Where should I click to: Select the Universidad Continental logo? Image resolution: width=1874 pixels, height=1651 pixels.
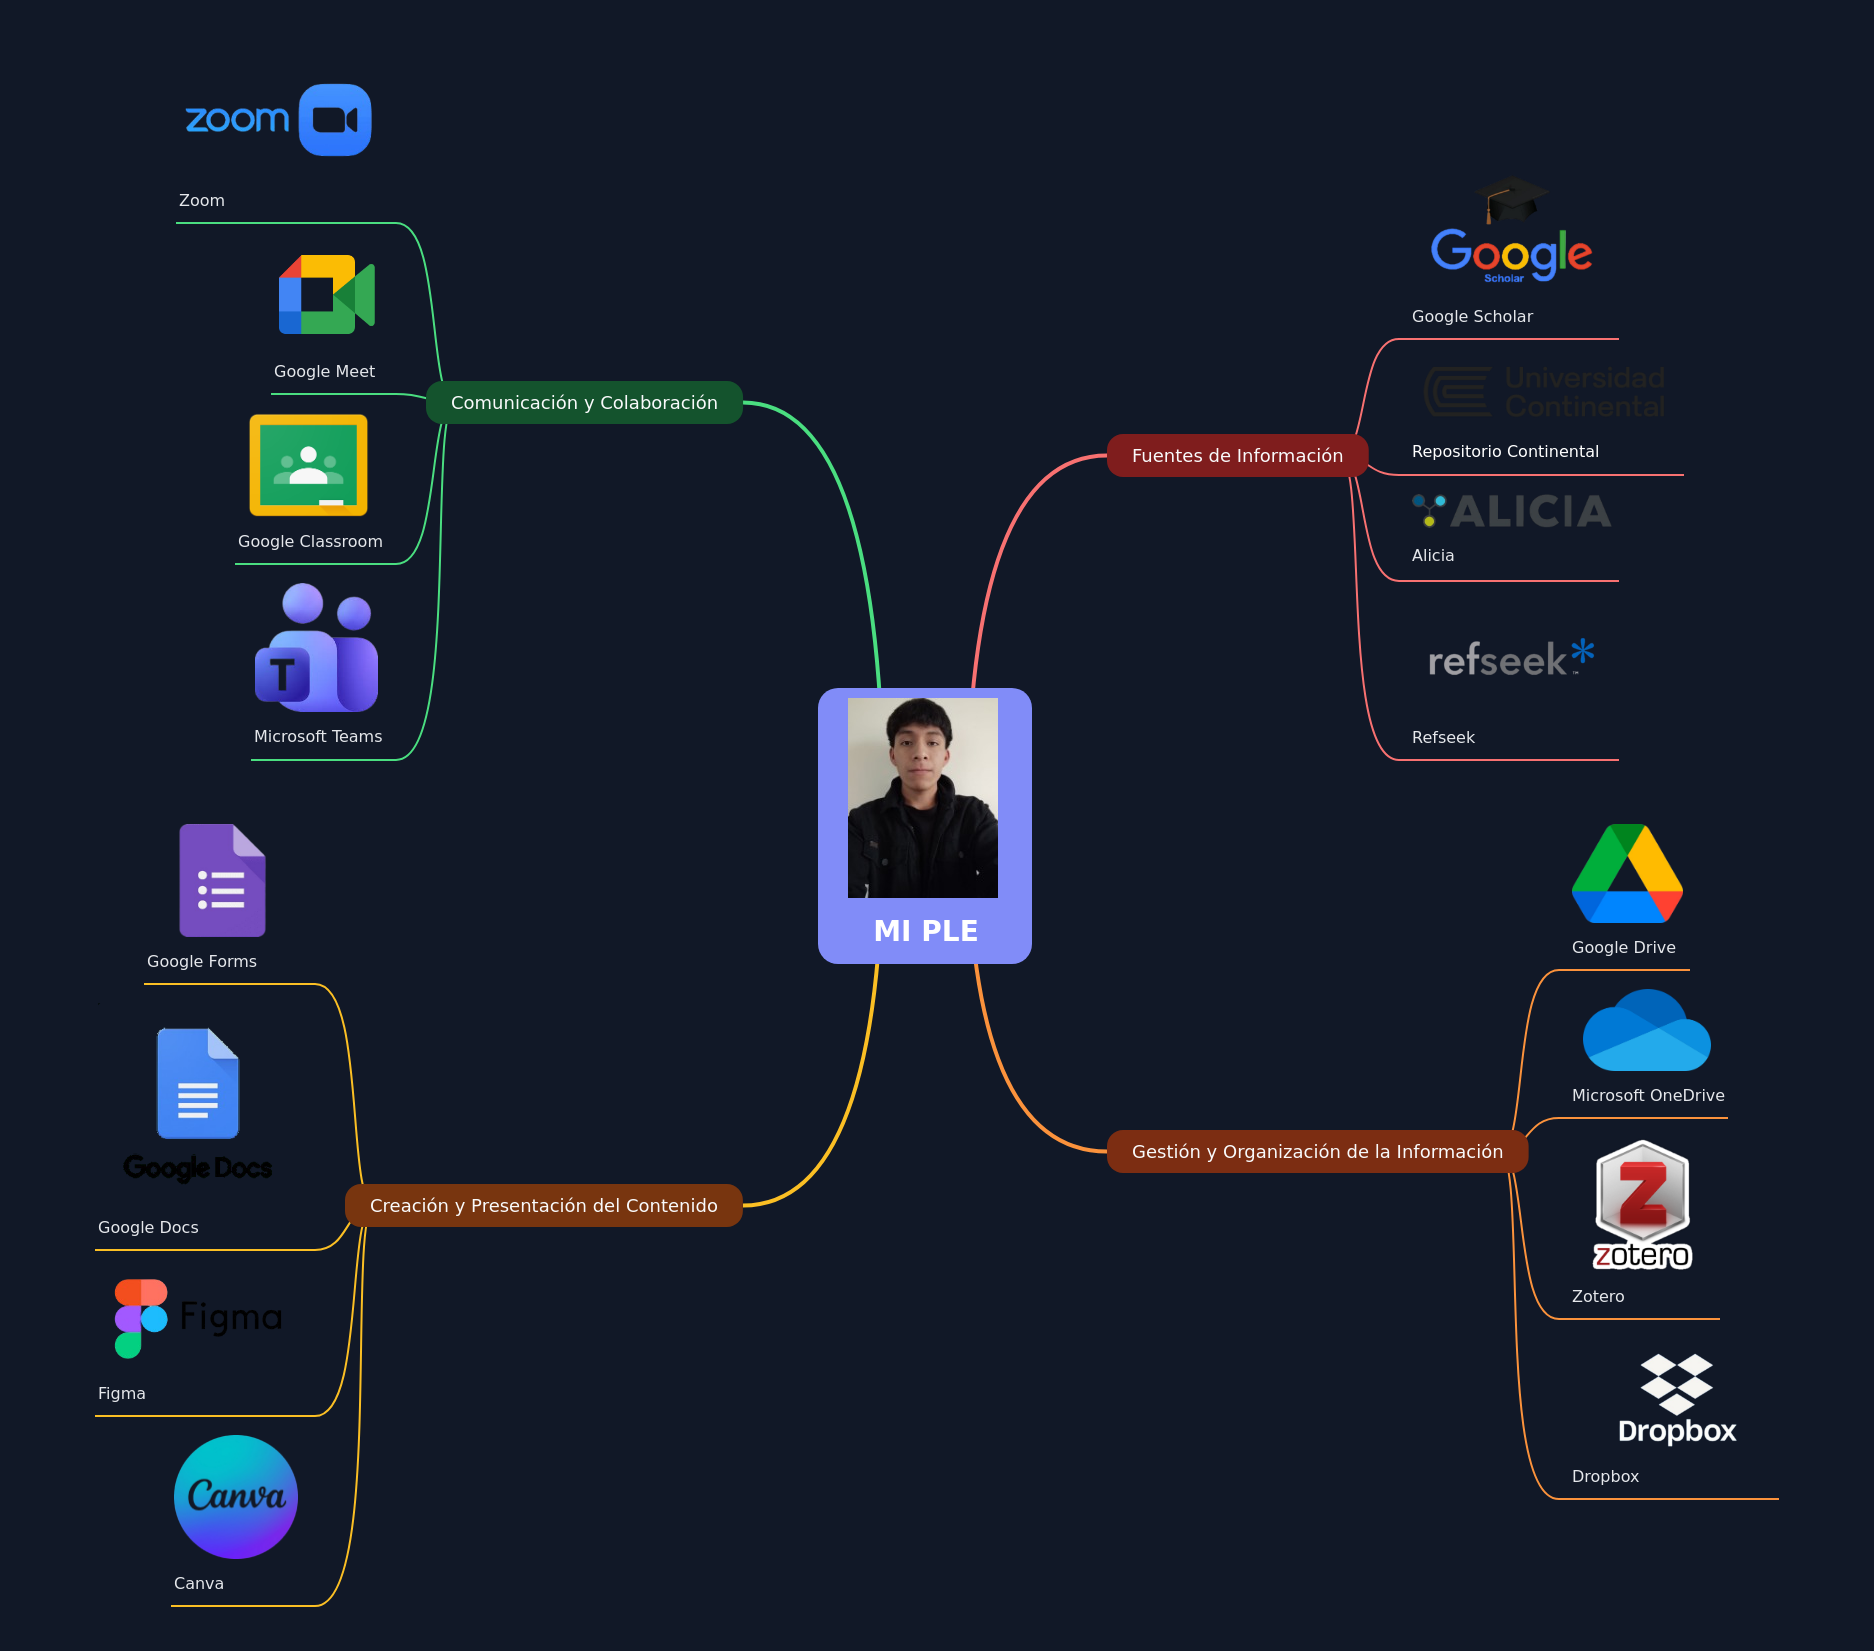[x=1545, y=392]
